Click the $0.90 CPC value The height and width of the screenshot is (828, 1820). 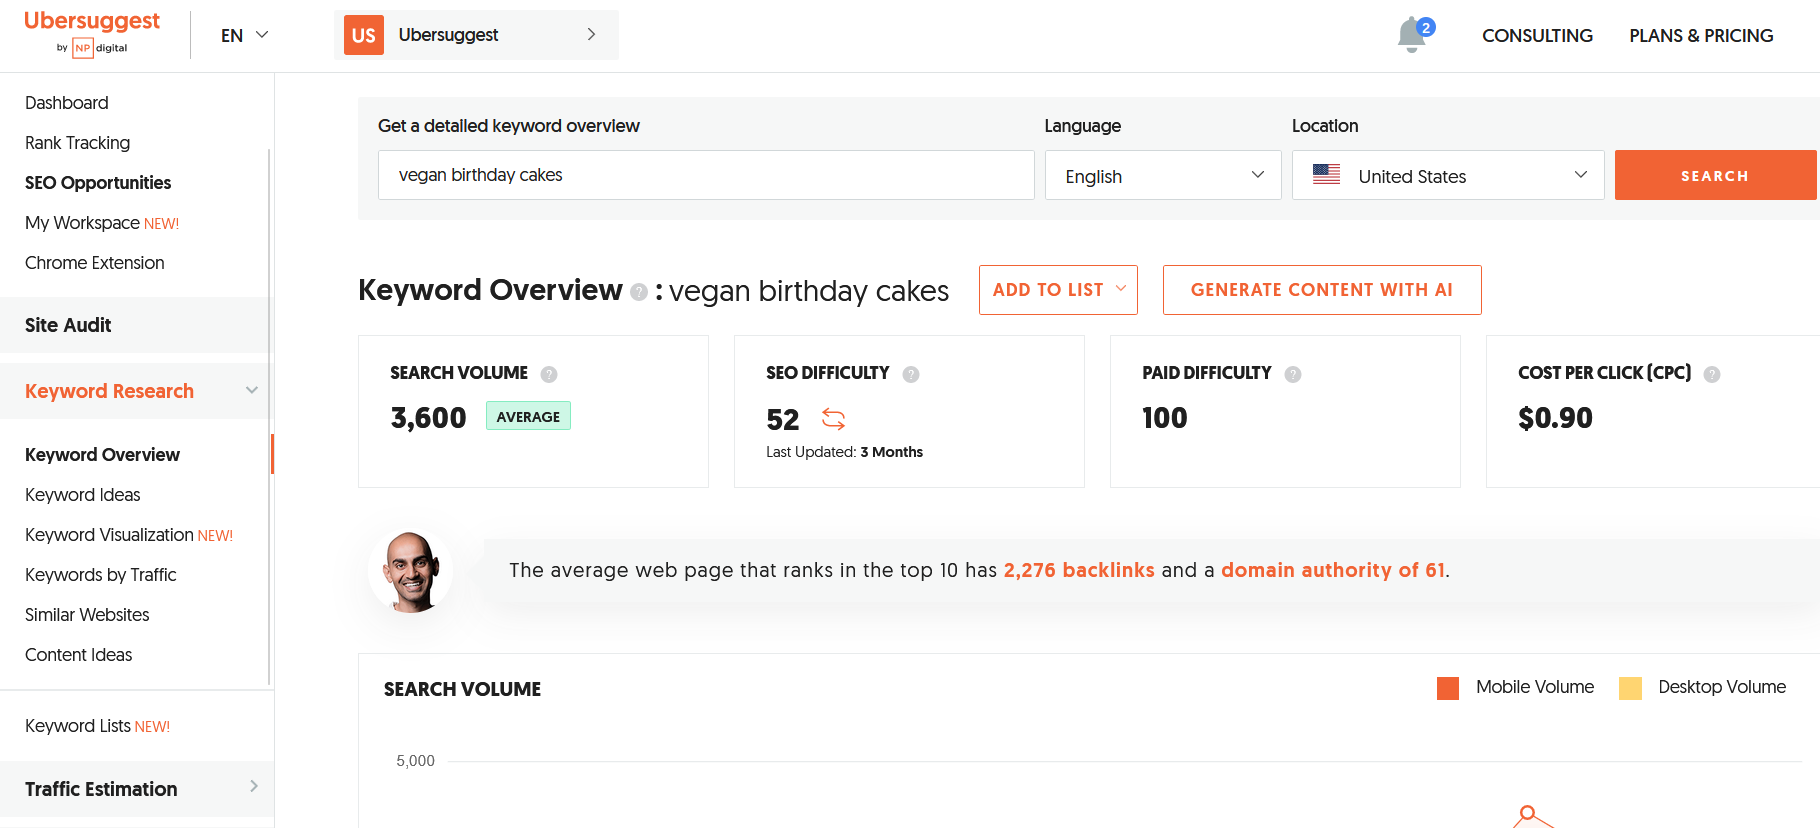(1555, 418)
